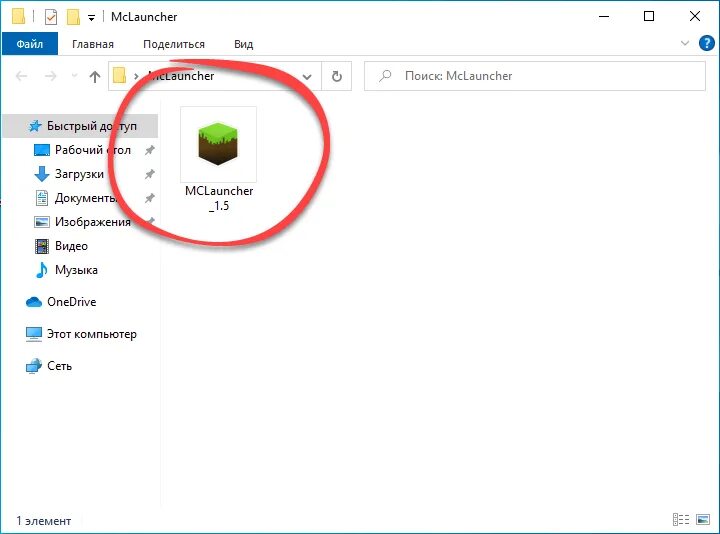Switch to the Вид ribbon tab
This screenshot has width=720, height=534.
pyautogui.click(x=243, y=44)
